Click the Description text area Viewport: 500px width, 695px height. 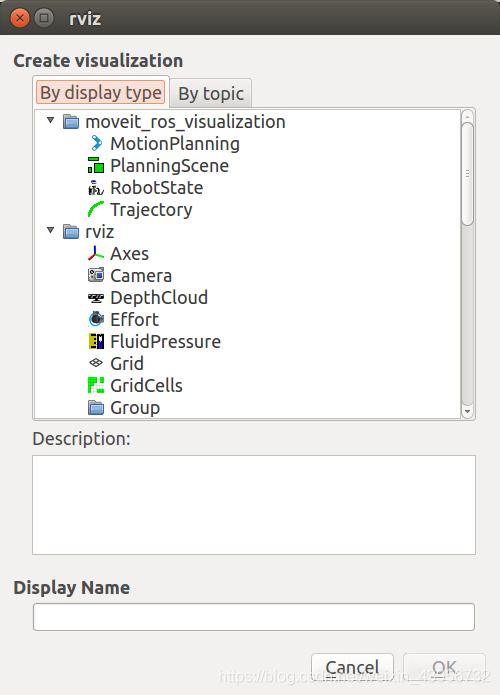click(254, 505)
